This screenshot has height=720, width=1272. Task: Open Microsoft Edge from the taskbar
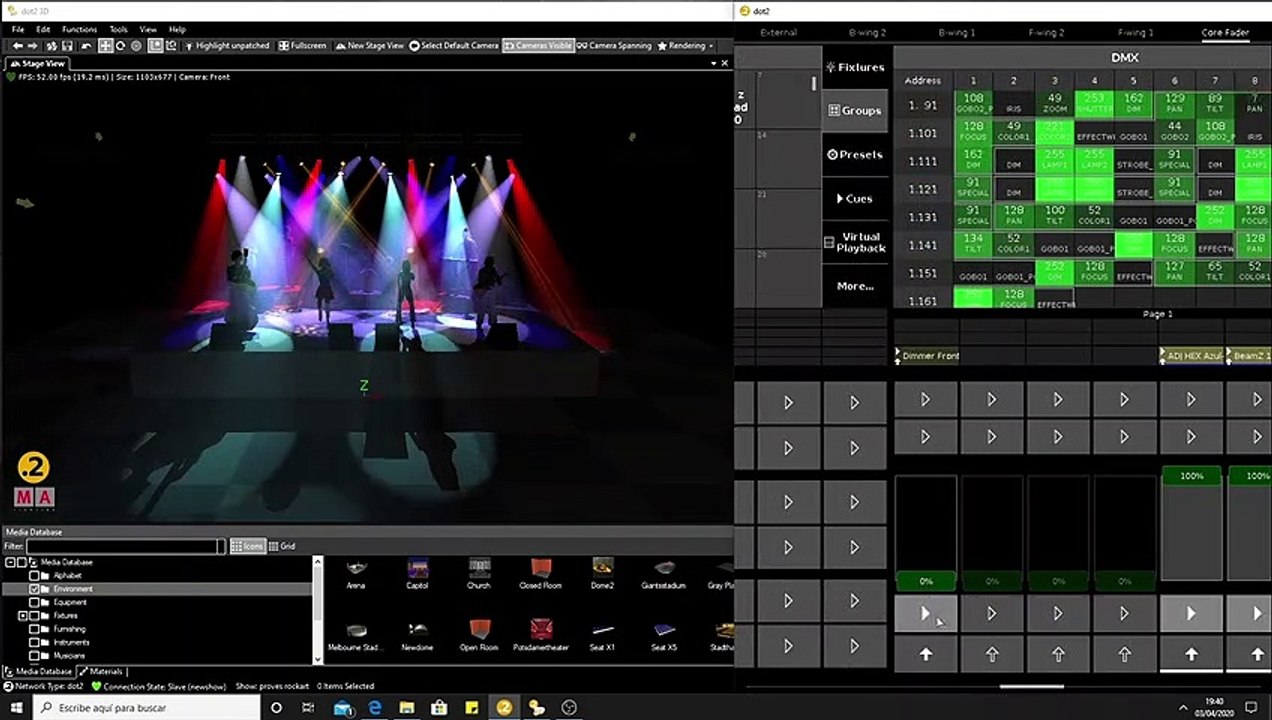(375, 707)
